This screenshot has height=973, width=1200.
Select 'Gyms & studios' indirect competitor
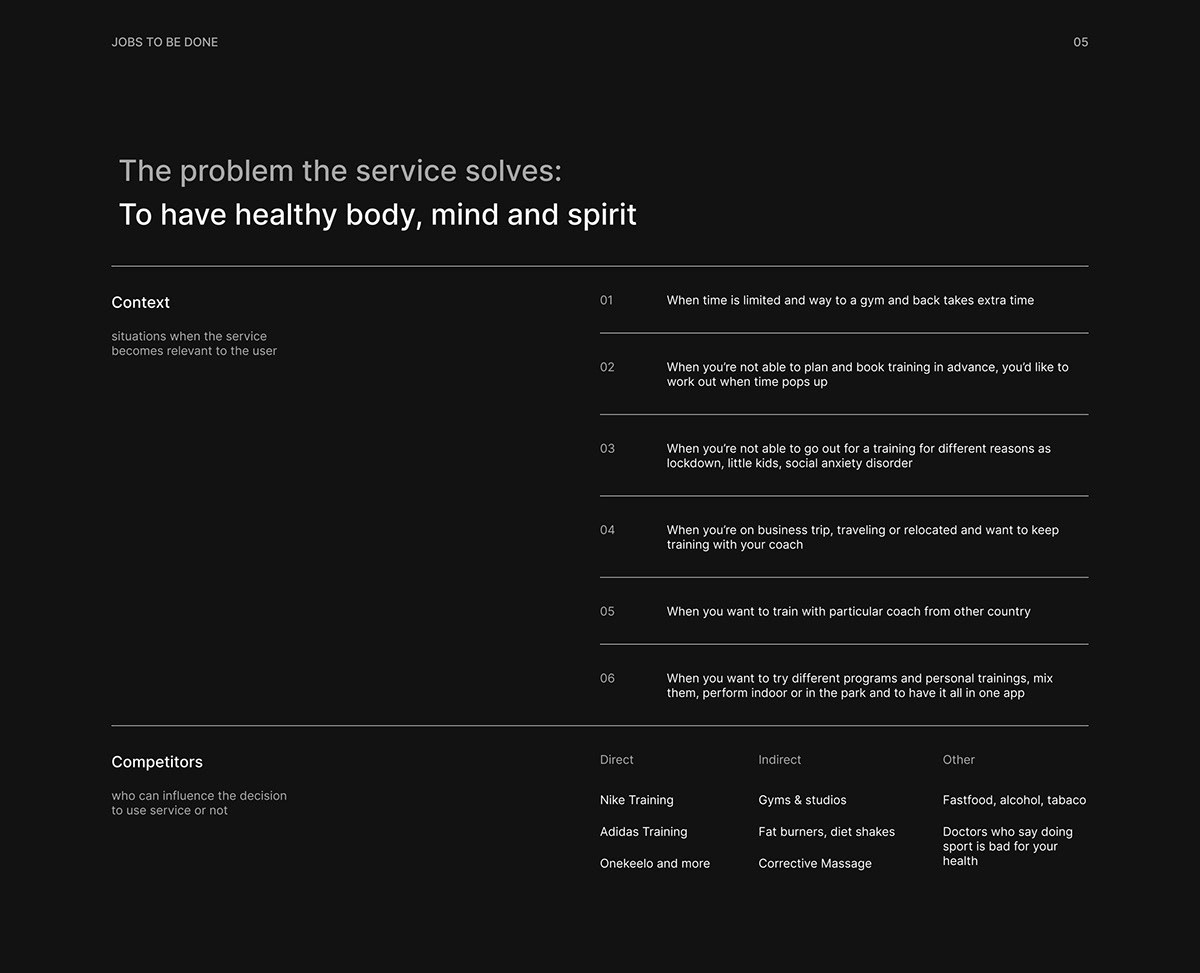802,800
